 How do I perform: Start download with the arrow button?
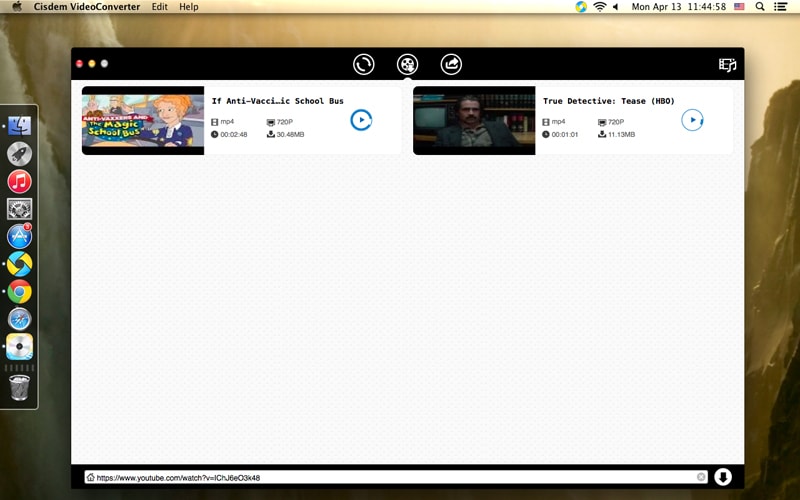[723, 477]
